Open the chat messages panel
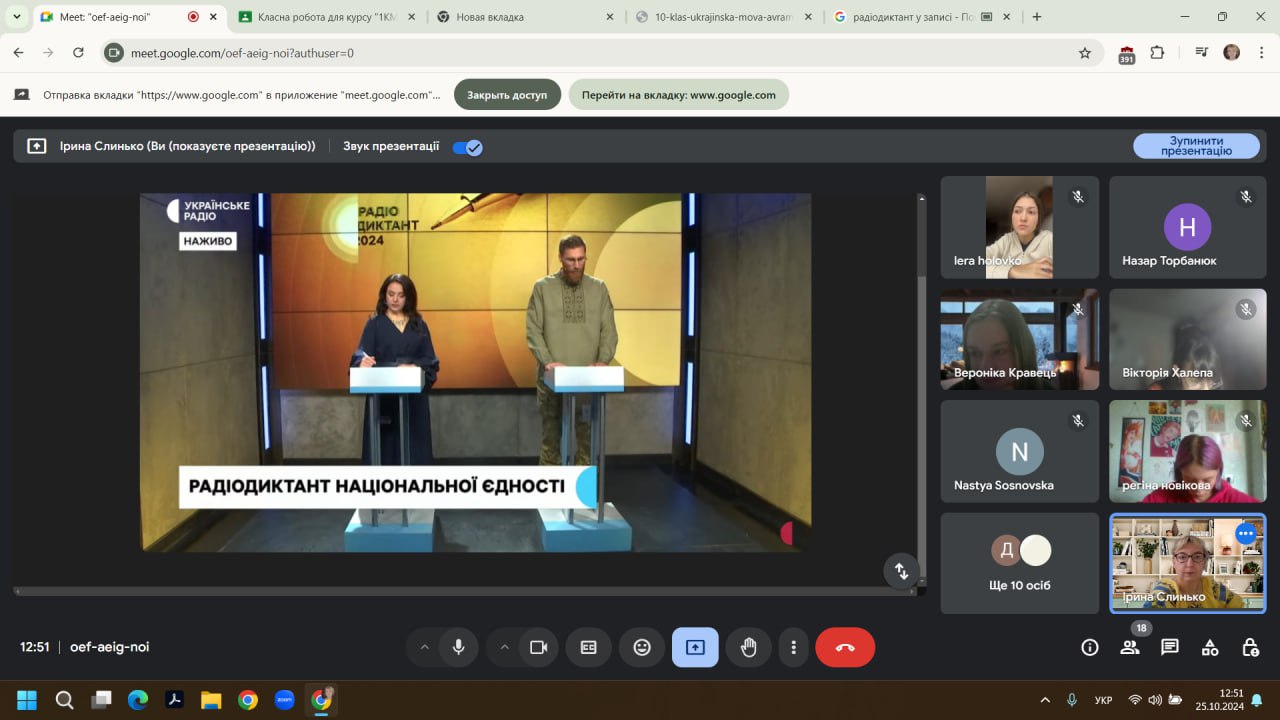Viewport: 1280px width, 720px height. click(x=1170, y=647)
